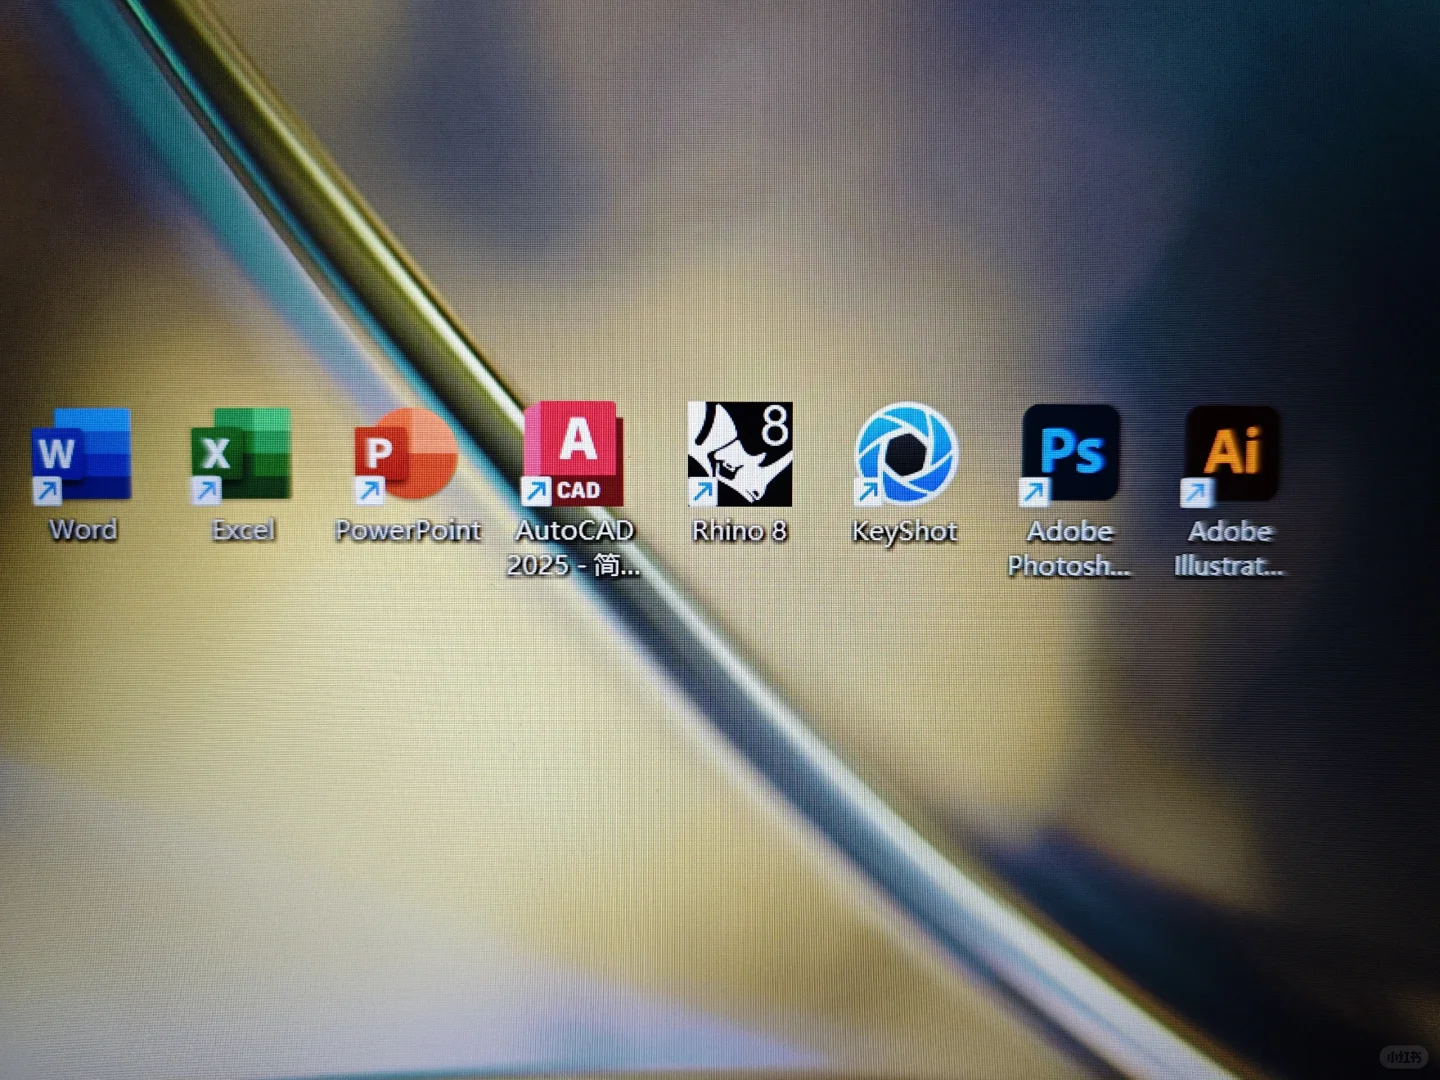Click the "Word" icon label

click(x=83, y=530)
